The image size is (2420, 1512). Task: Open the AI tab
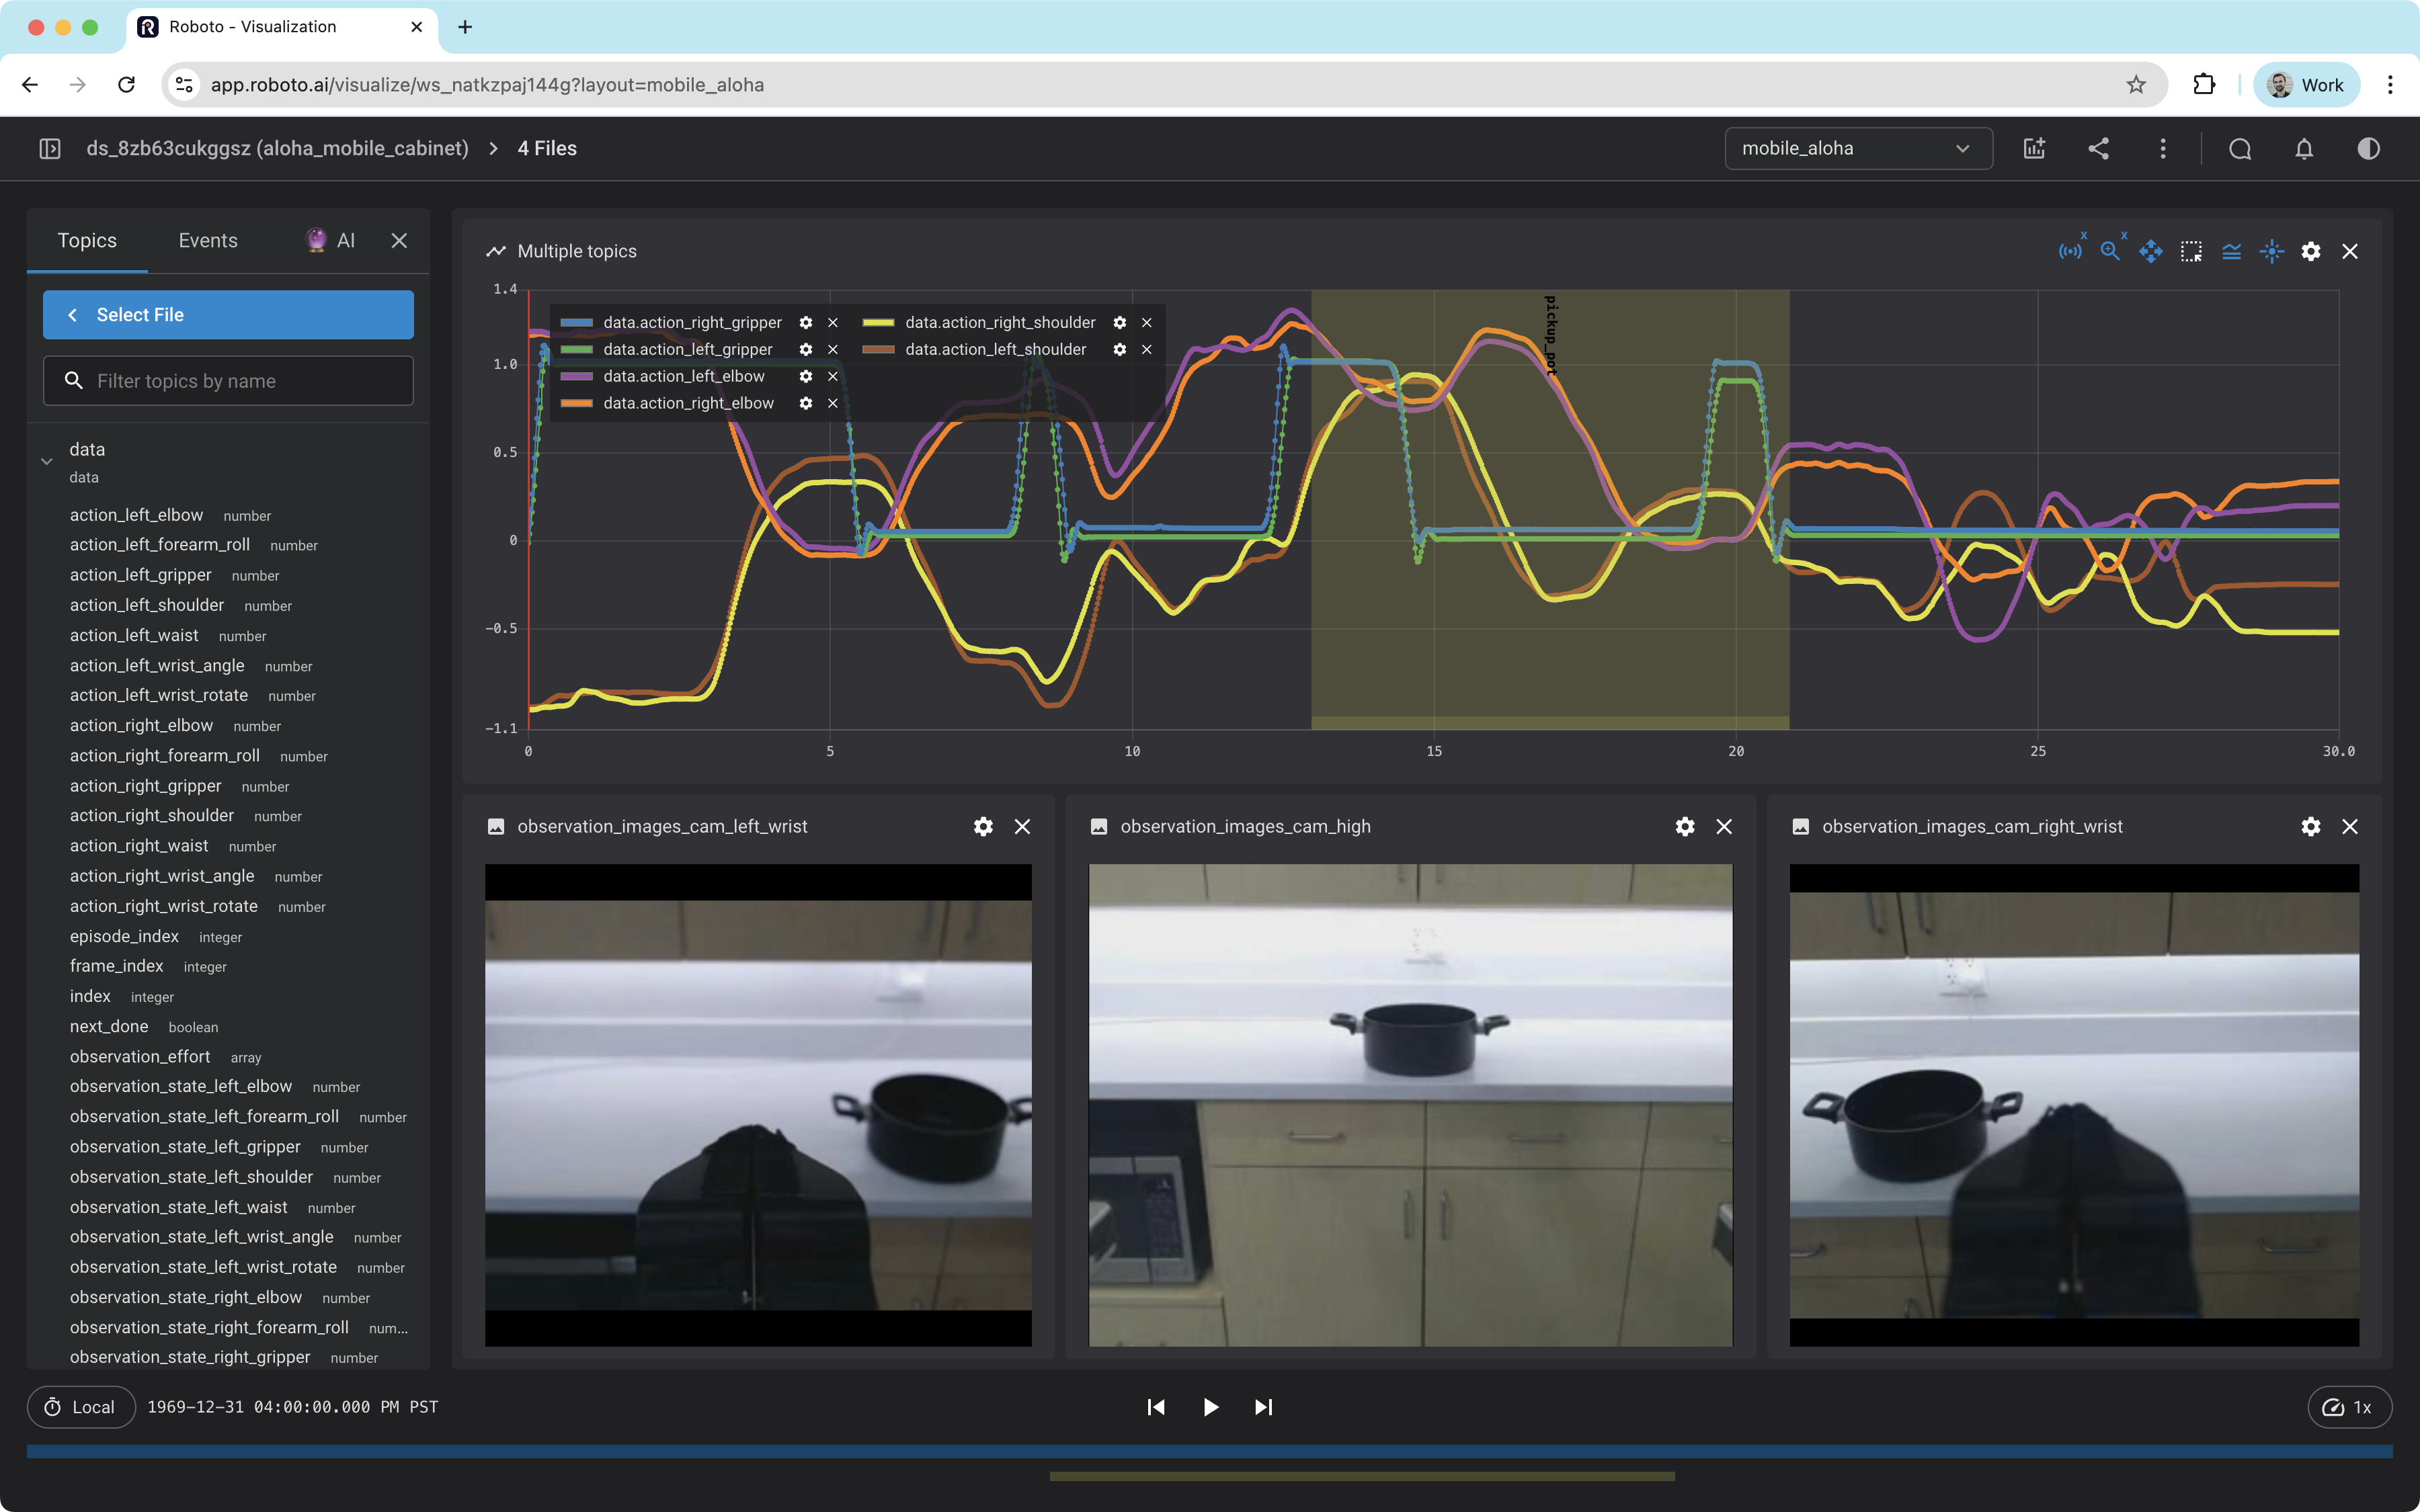(x=331, y=240)
